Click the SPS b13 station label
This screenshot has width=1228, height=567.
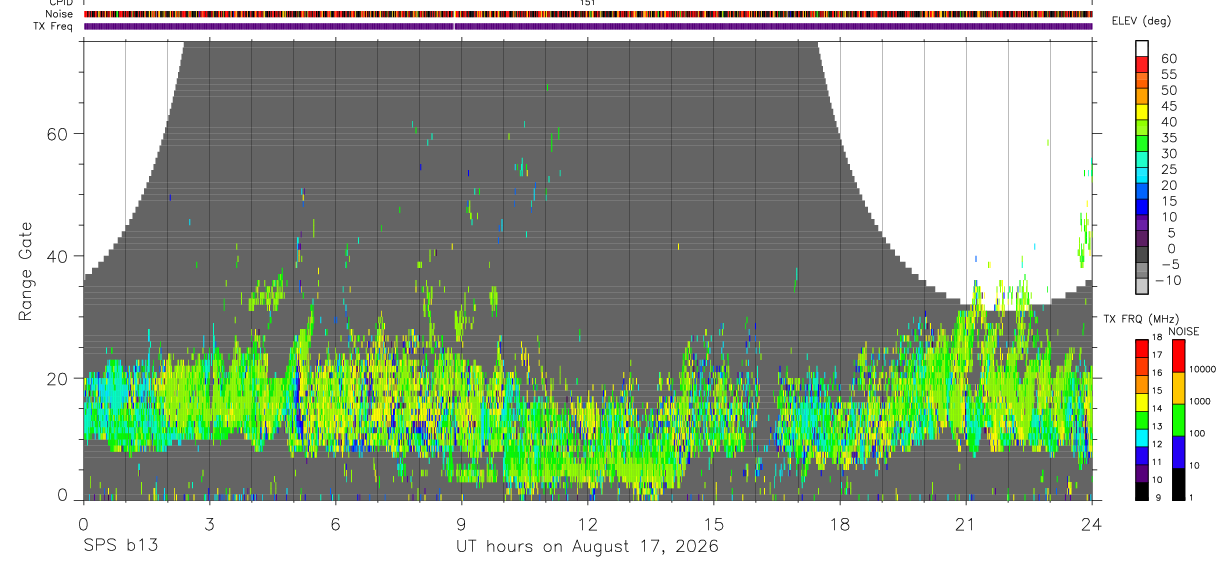click(120, 547)
